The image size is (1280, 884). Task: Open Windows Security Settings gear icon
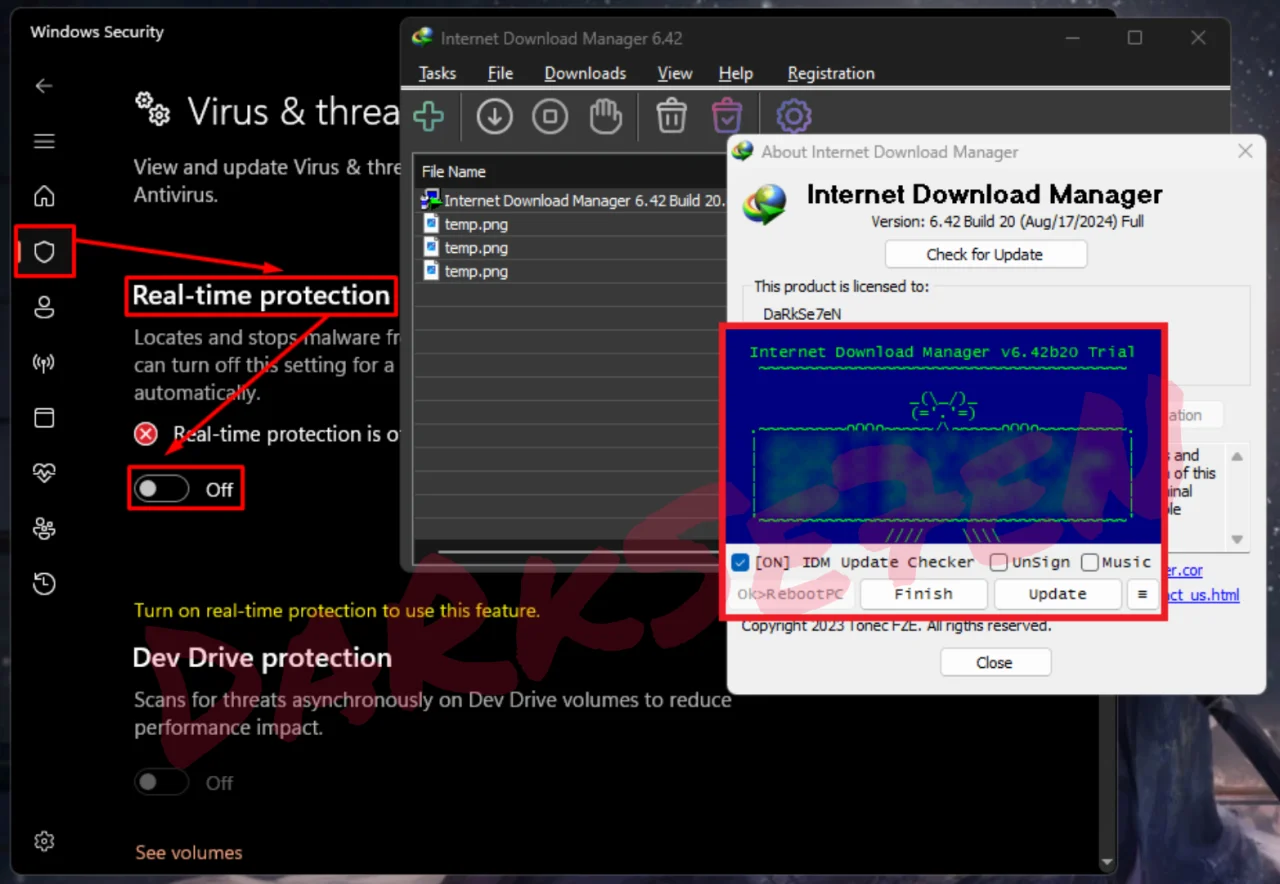[44, 841]
